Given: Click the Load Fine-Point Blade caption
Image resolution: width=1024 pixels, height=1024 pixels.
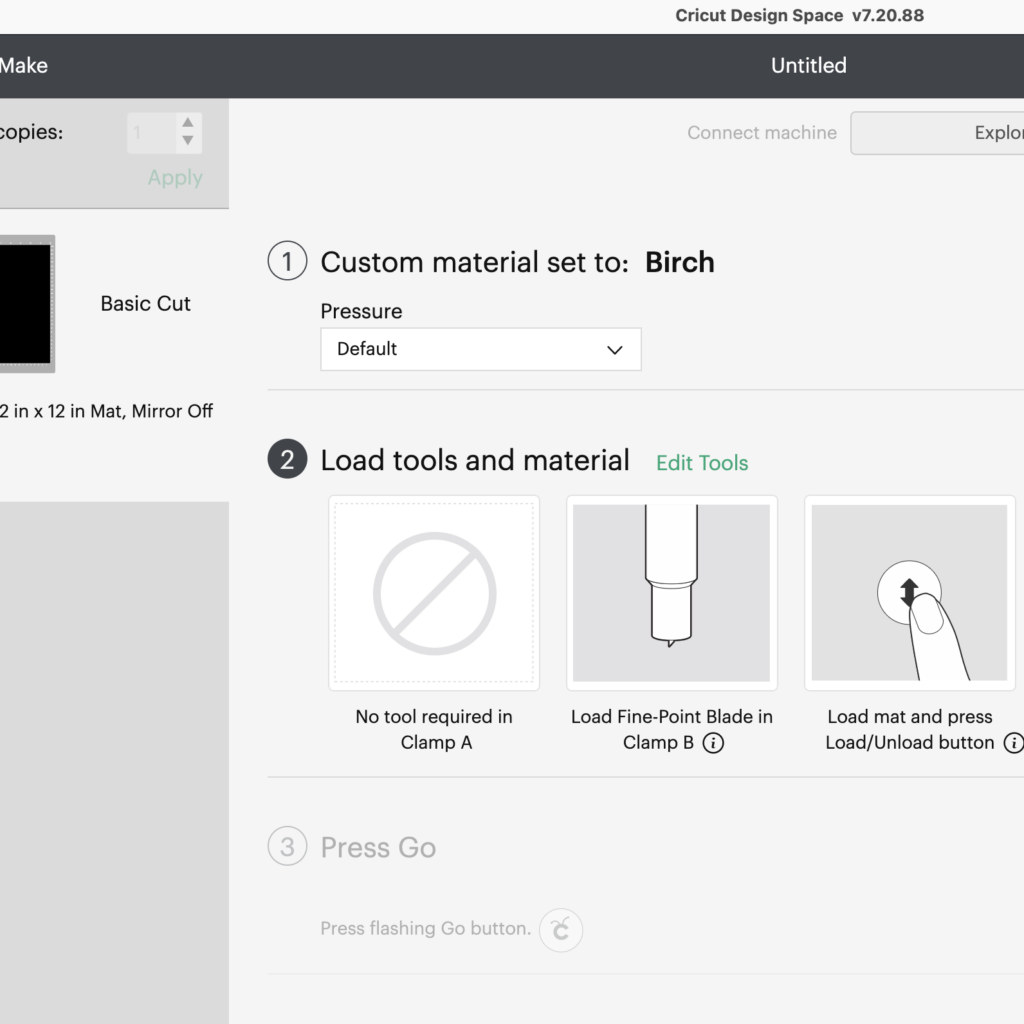Looking at the screenshot, I should (671, 729).
